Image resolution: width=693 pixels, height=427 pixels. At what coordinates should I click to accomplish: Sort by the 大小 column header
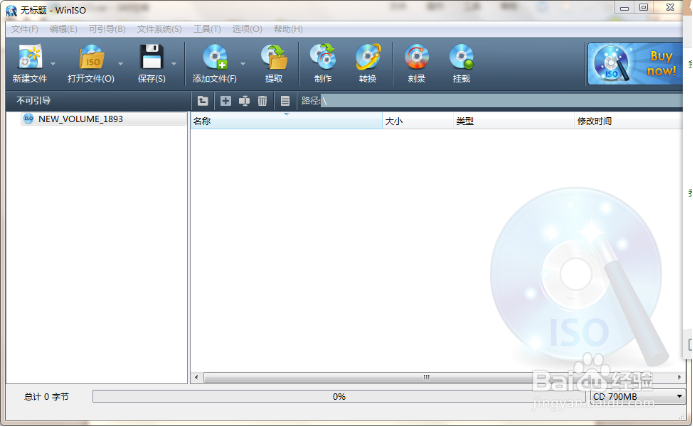point(418,121)
